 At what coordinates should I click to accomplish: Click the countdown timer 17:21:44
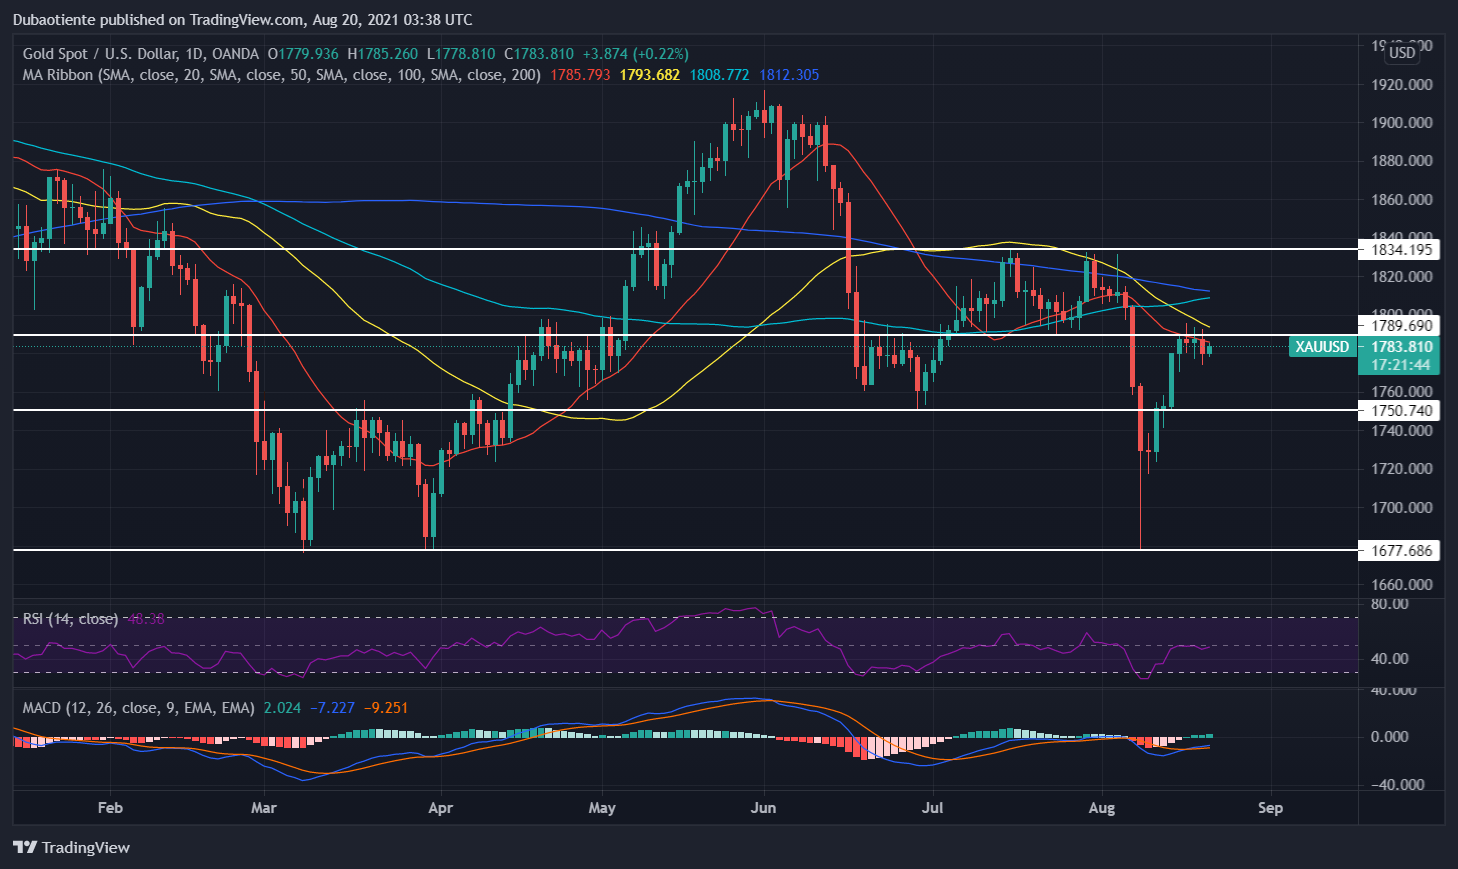[x=1402, y=365]
